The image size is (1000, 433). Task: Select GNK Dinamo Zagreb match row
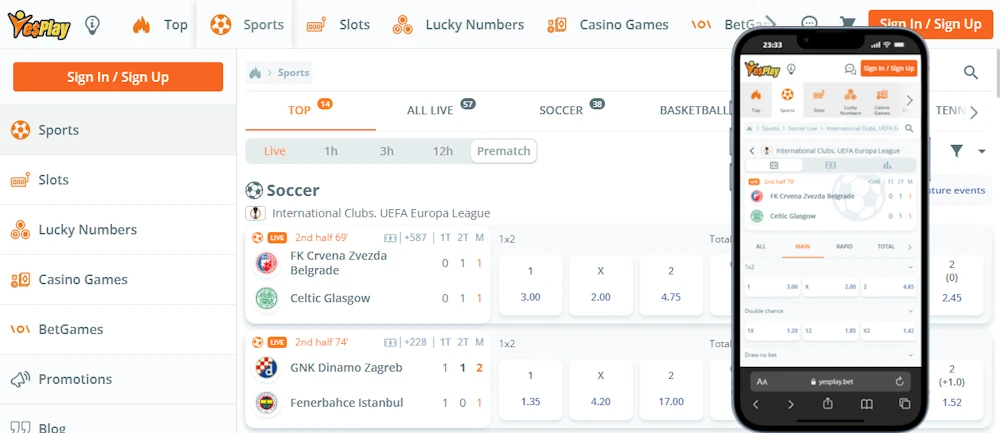click(x=368, y=380)
